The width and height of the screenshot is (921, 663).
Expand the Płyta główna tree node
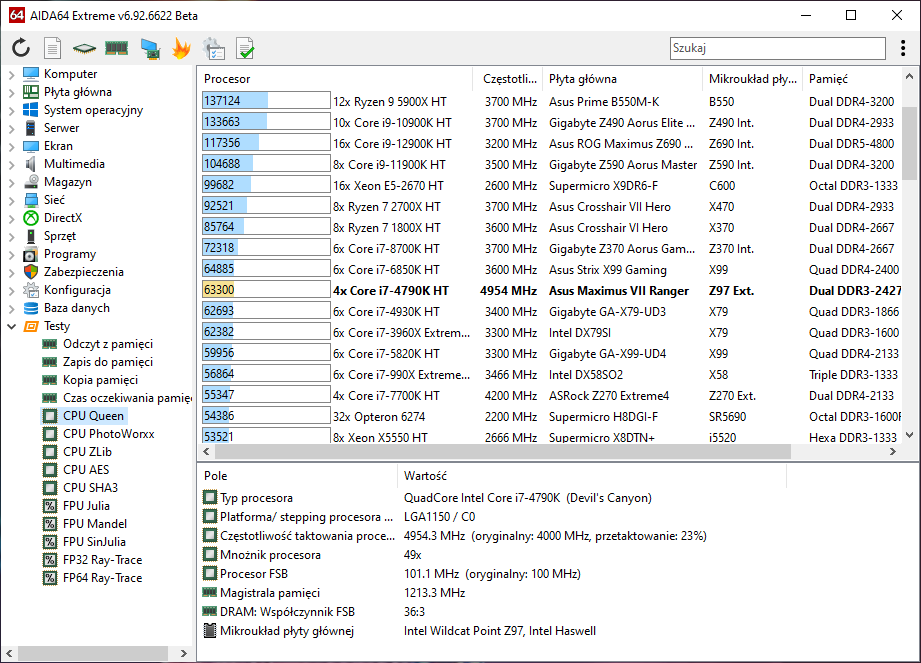click(x=12, y=92)
